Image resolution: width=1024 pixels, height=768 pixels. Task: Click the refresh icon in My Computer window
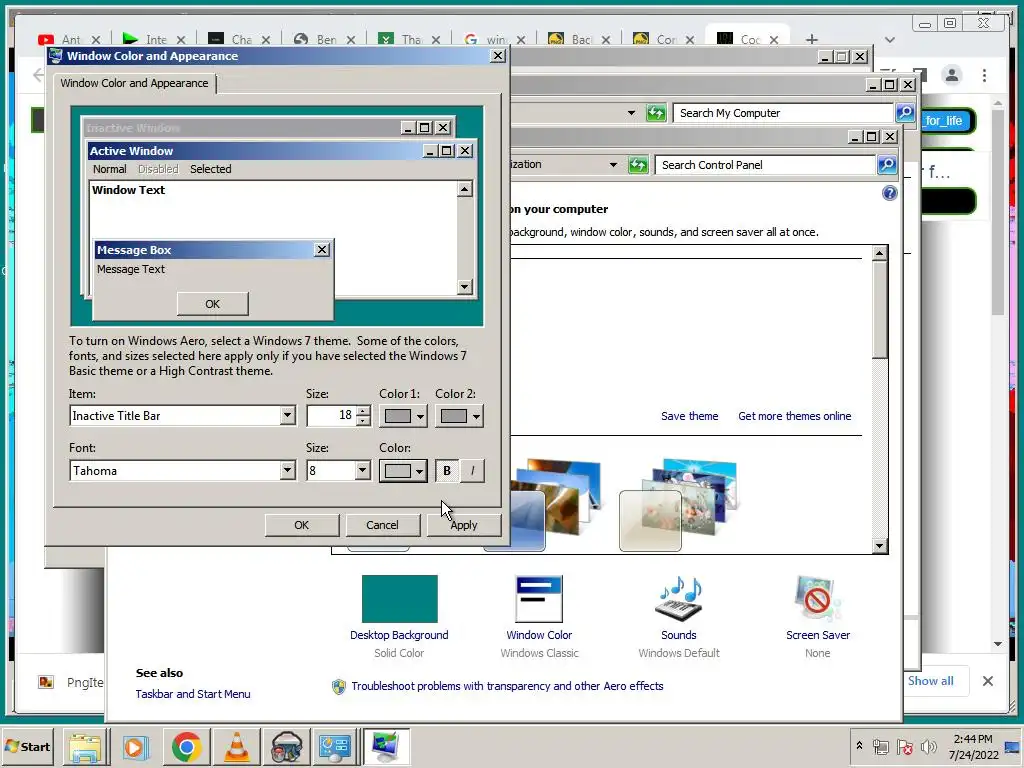coord(656,113)
